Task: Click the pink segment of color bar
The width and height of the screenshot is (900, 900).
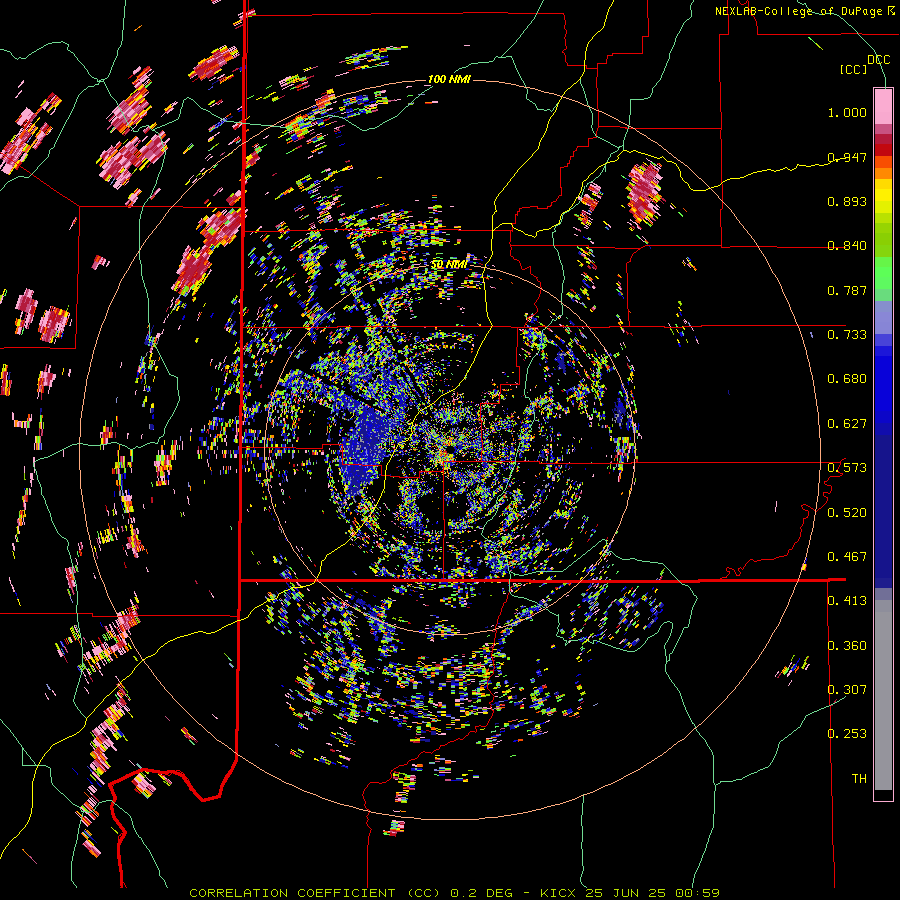Action: pyautogui.click(x=883, y=106)
